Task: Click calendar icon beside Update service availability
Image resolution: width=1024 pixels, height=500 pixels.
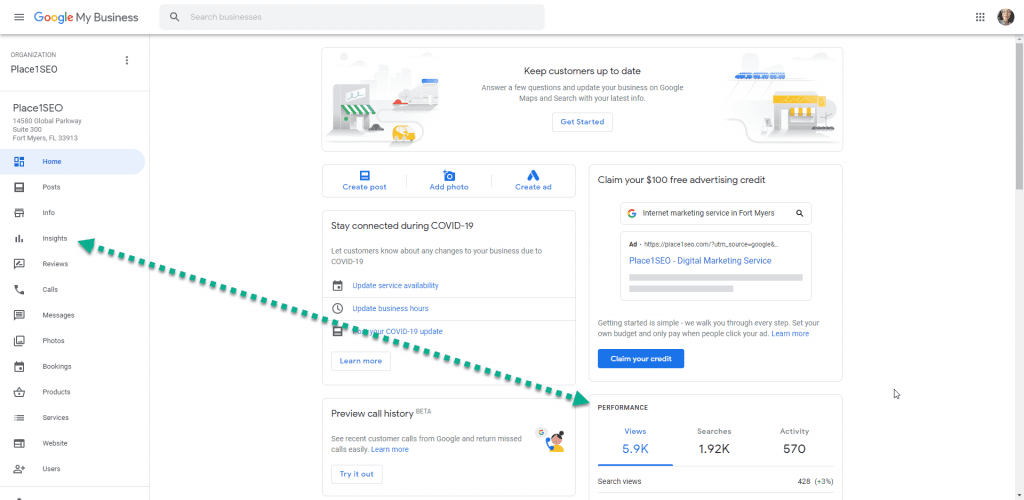Action: [338, 285]
